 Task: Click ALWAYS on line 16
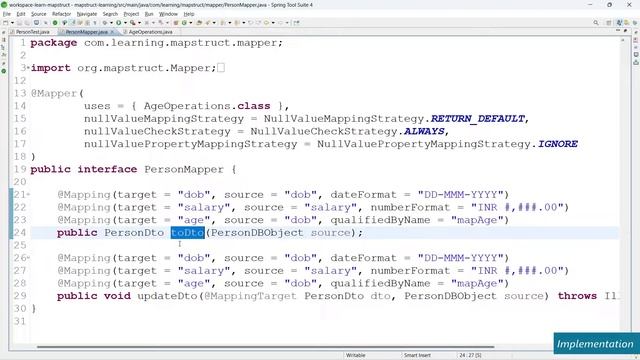tap(424, 131)
